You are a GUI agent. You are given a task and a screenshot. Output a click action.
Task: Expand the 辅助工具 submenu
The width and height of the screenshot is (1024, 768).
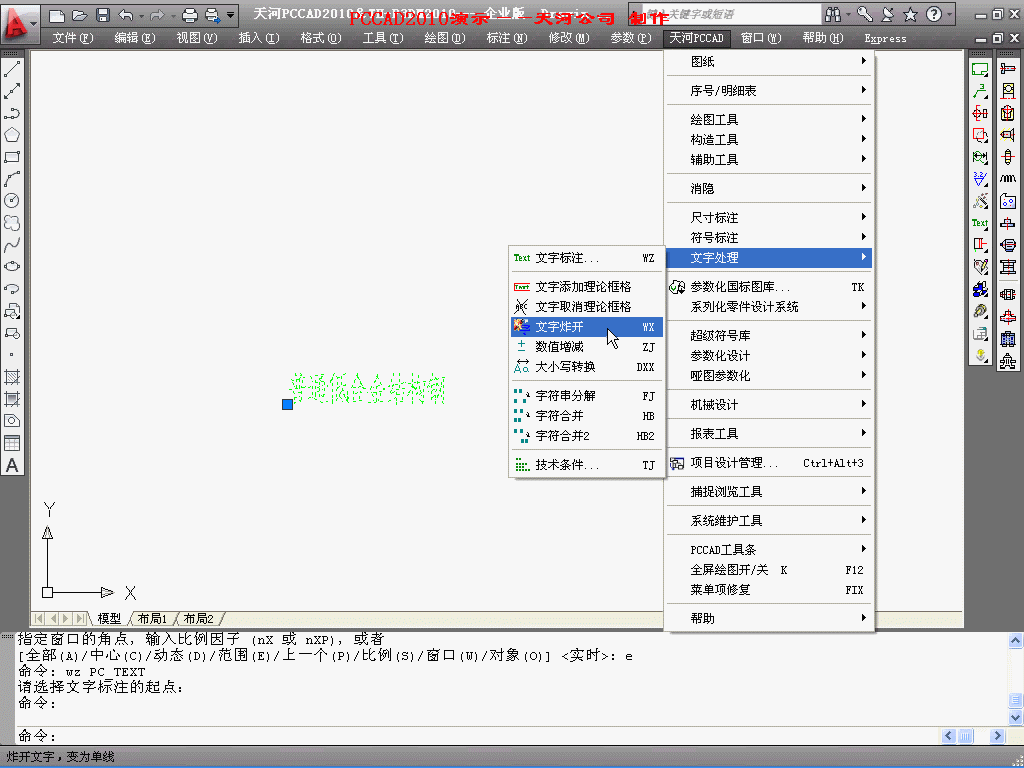769,159
